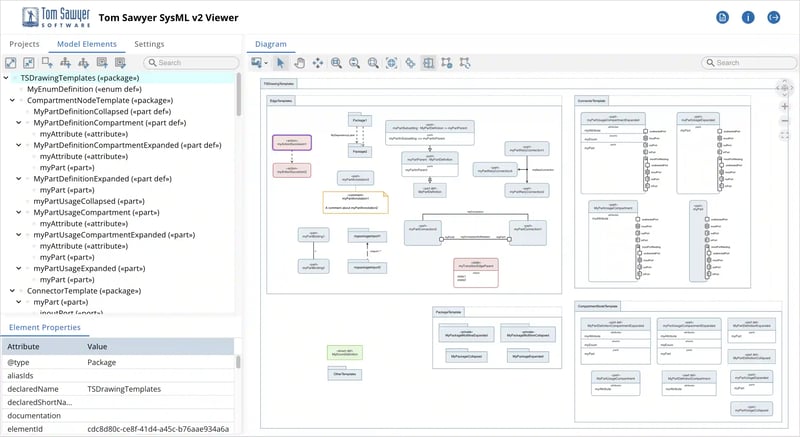Click the global layout icon
Screen dimensions: 800x437
pyautogui.click(x=465, y=63)
